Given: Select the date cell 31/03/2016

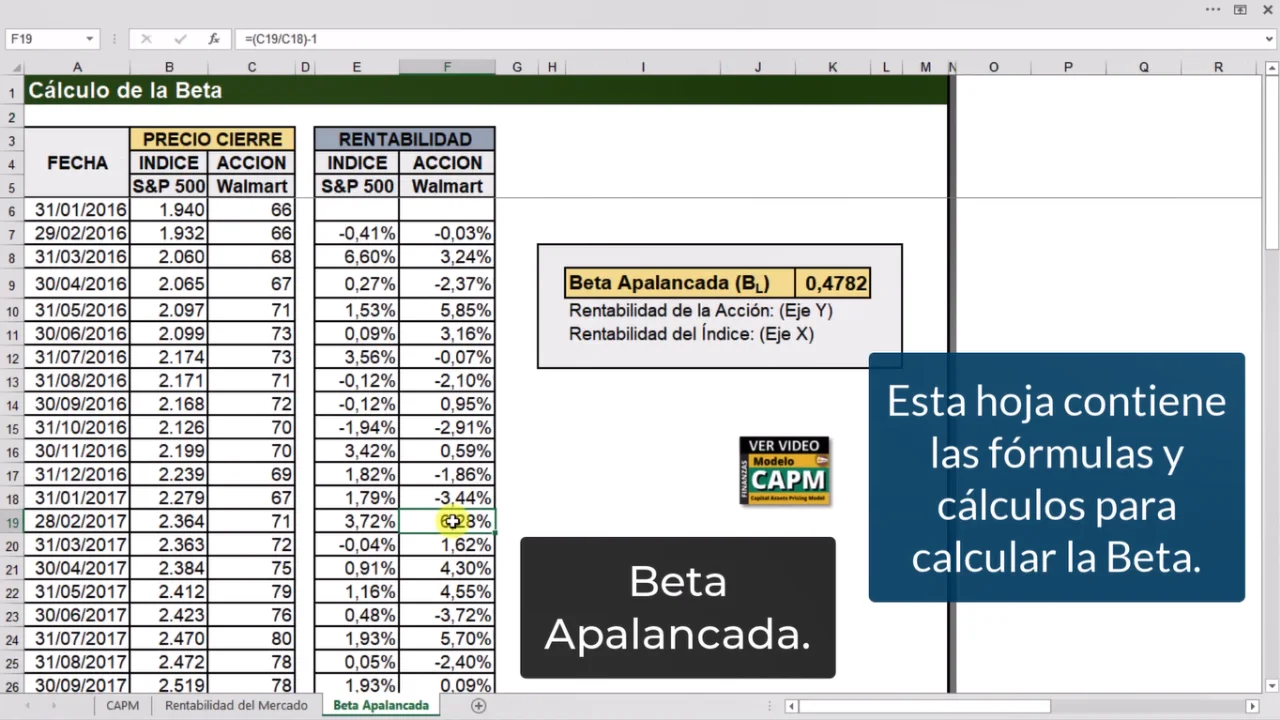Looking at the screenshot, I should [77, 257].
